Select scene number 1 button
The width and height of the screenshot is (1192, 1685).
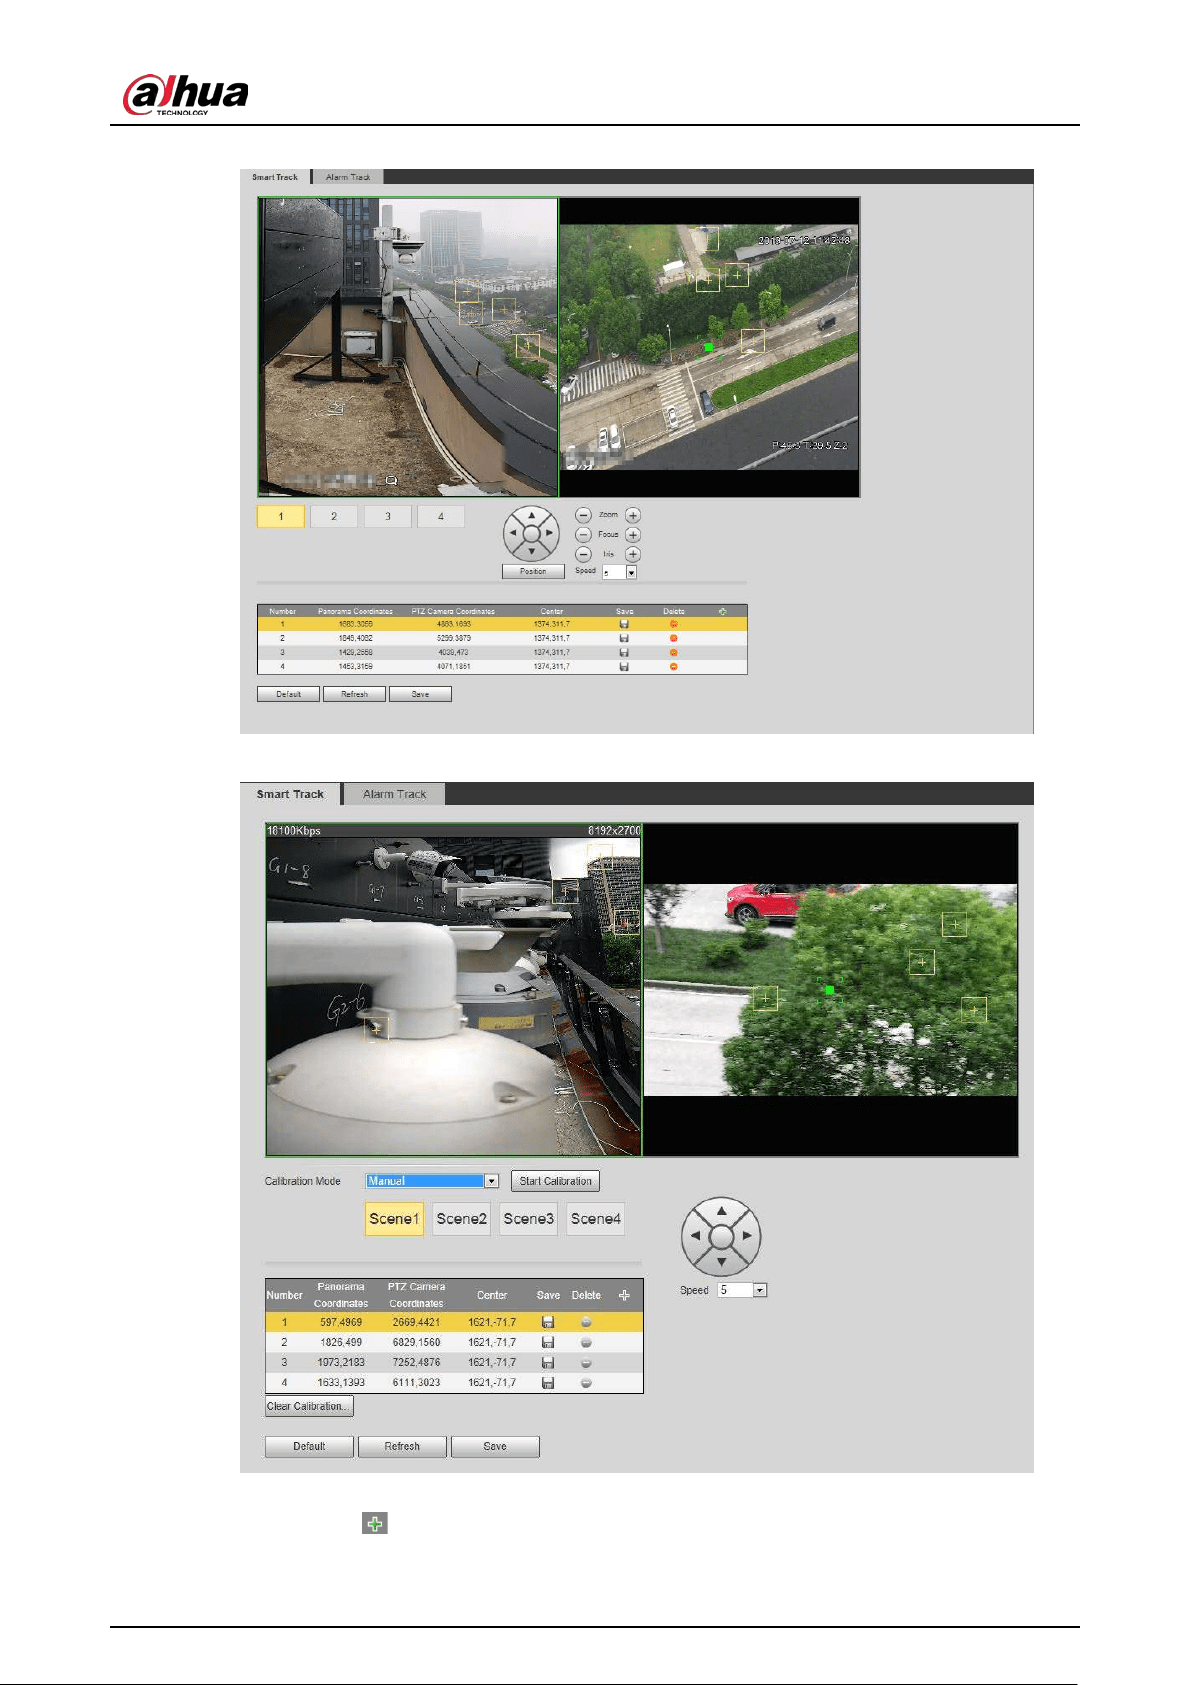(281, 516)
